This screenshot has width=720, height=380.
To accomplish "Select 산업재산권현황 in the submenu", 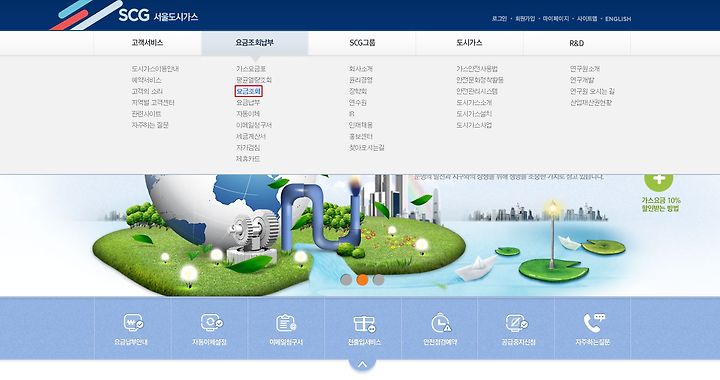I will pyautogui.click(x=591, y=103).
